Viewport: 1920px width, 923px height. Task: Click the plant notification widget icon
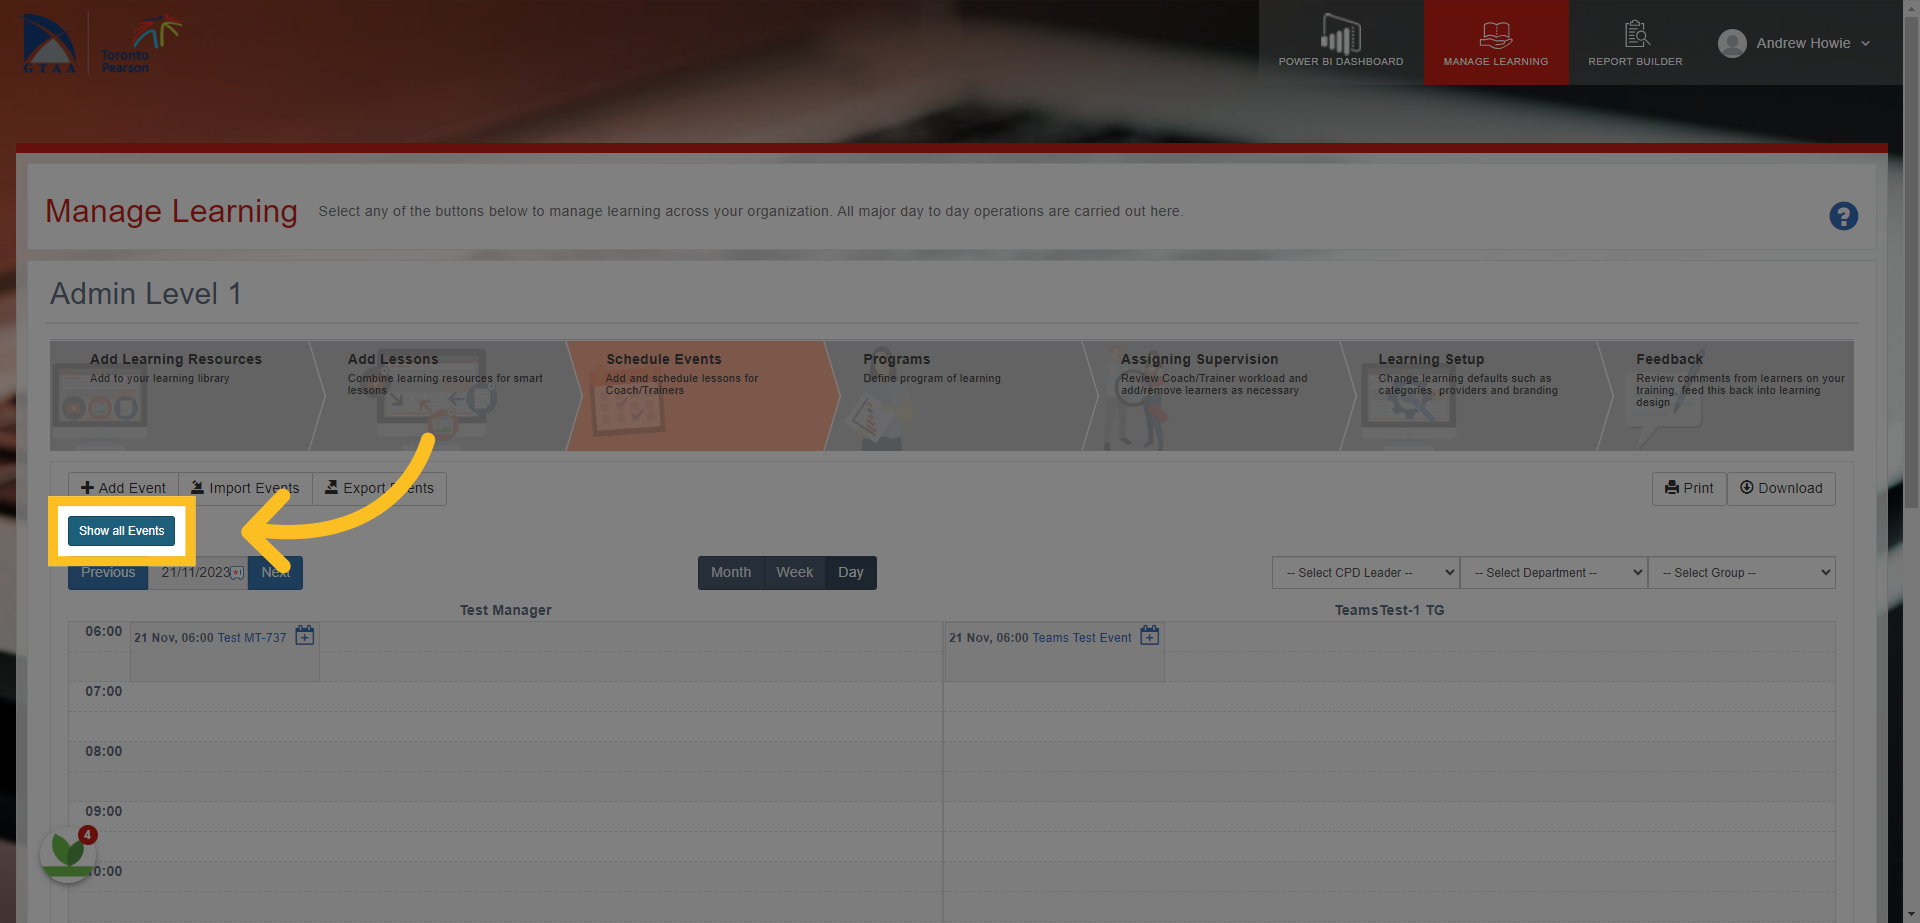click(68, 853)
